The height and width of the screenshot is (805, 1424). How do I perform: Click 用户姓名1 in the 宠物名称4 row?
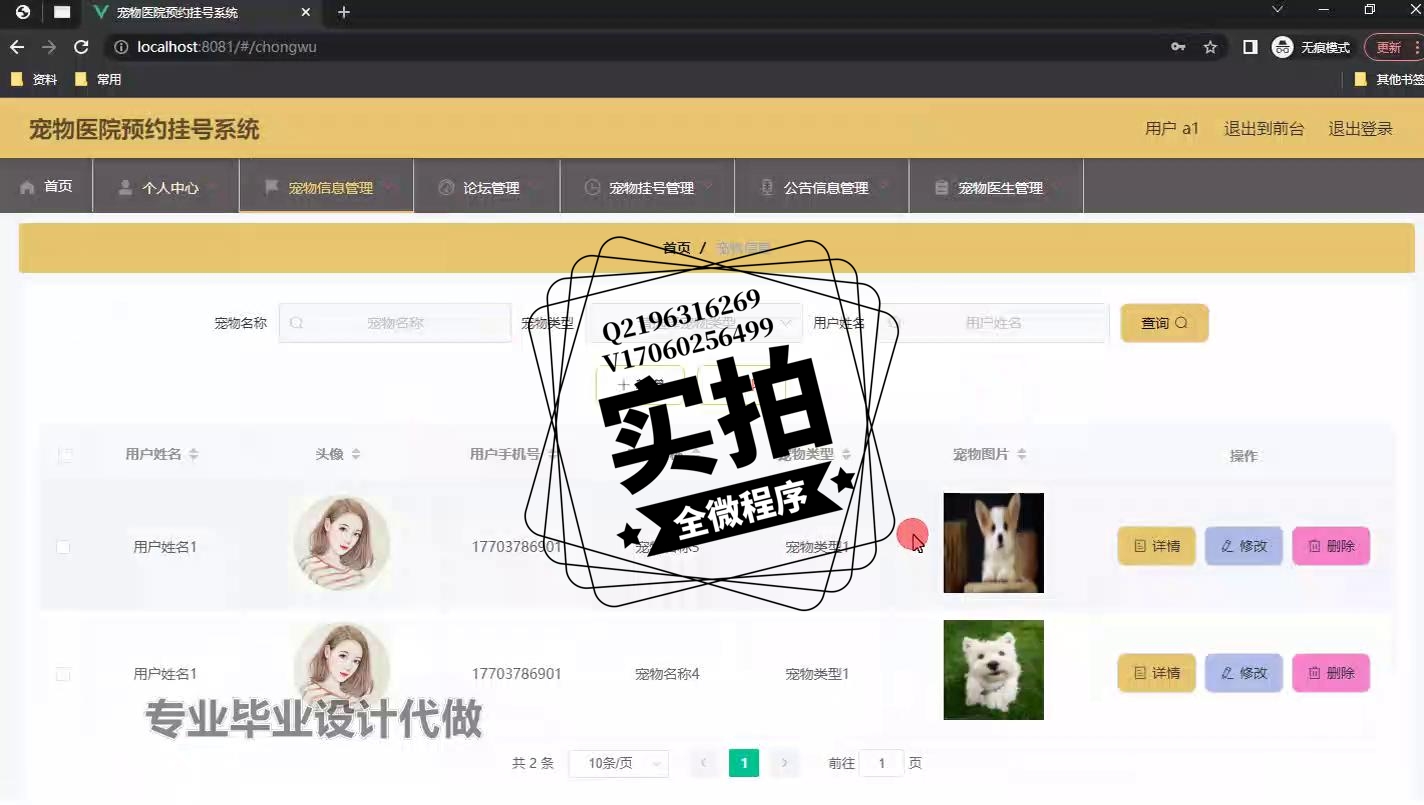click(x=165, y=674)
